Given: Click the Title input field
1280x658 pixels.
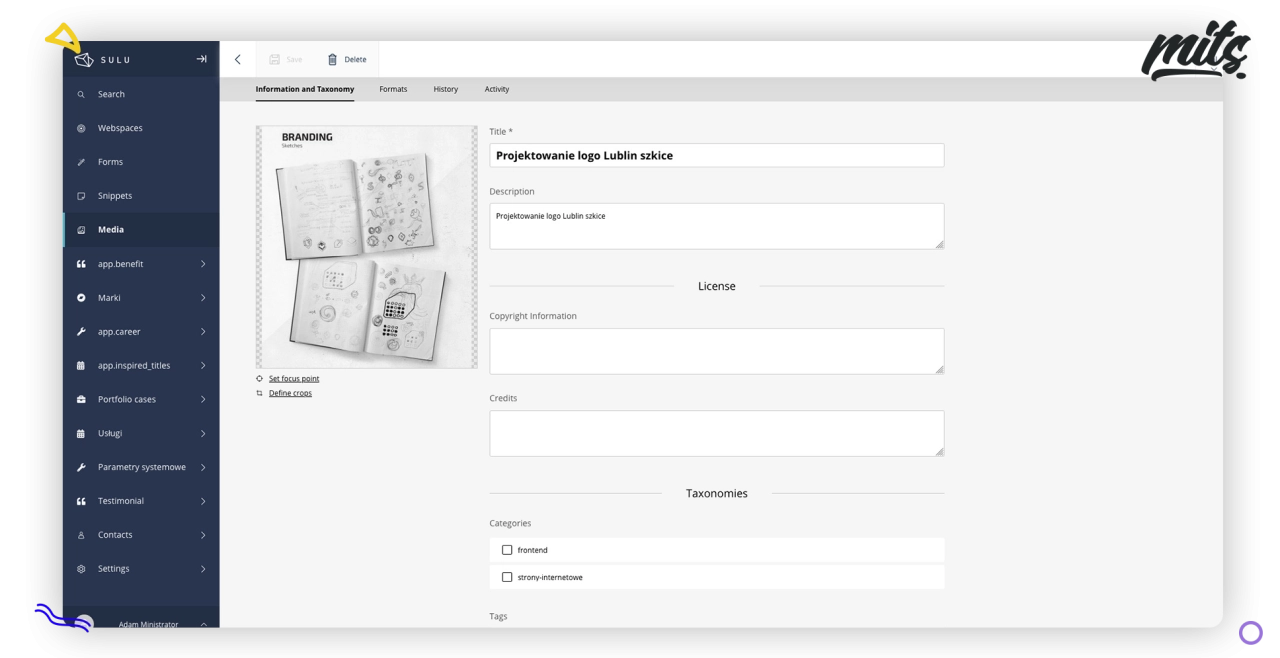Looking at the screenshot, I should pyautogui.click(x=717, y=155).
